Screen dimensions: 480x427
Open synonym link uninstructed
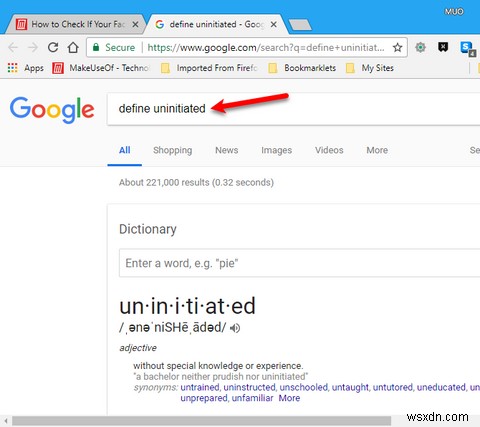[249, 387]
